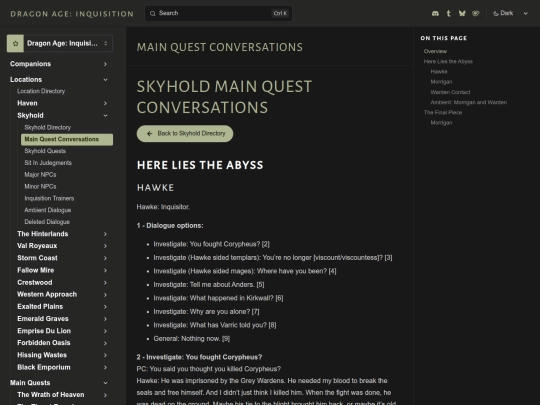This screenshot has height=405, width=540.
Task: Open Skyhold Directory sidebar item
Action: coord(48,127)
